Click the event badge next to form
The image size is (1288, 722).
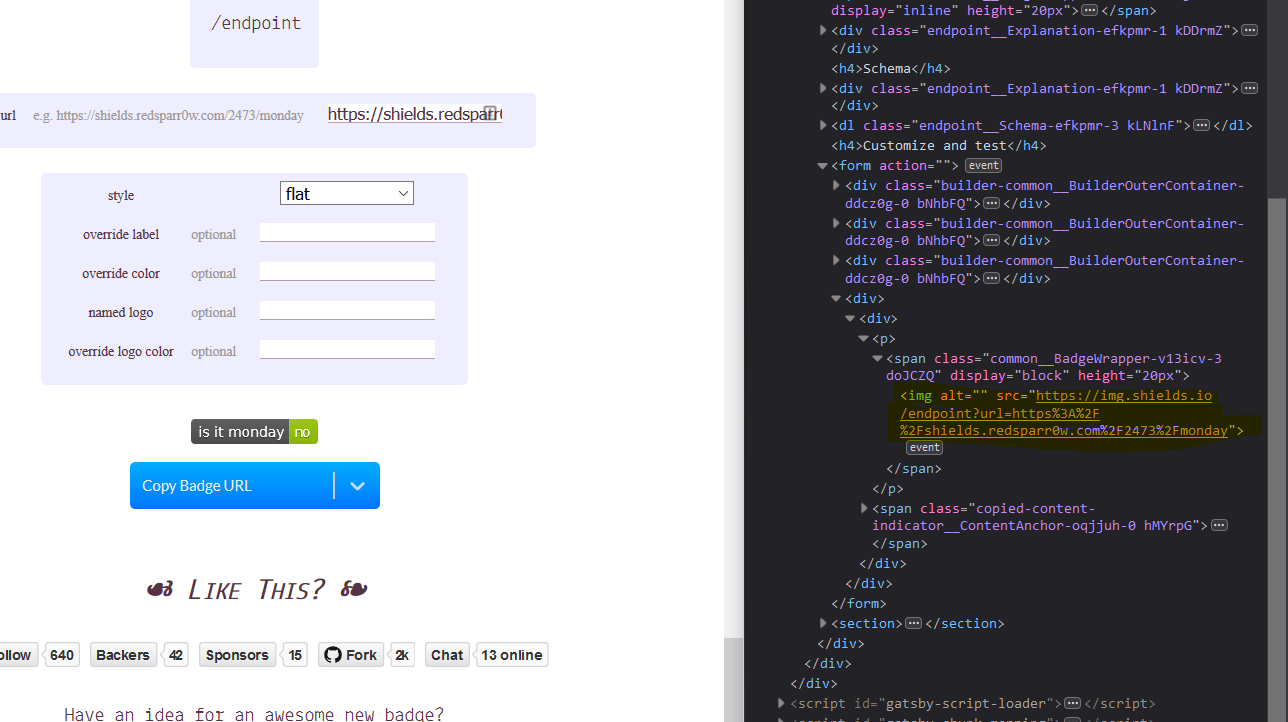(x=983, y=166)
